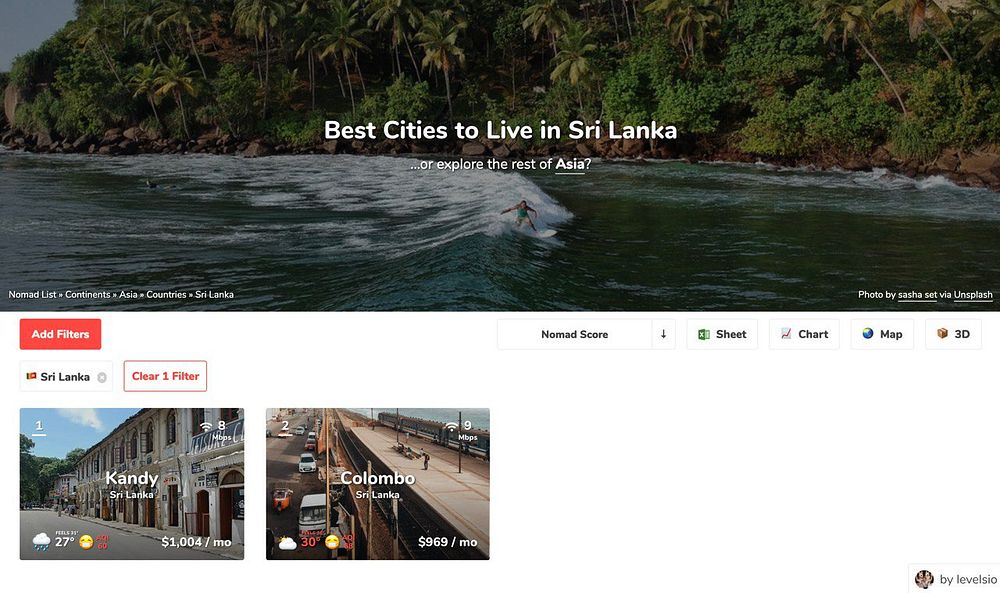Open the Colombo city card
The width and height of the screenshot is (1000, 593).
(x=378, y=484)
